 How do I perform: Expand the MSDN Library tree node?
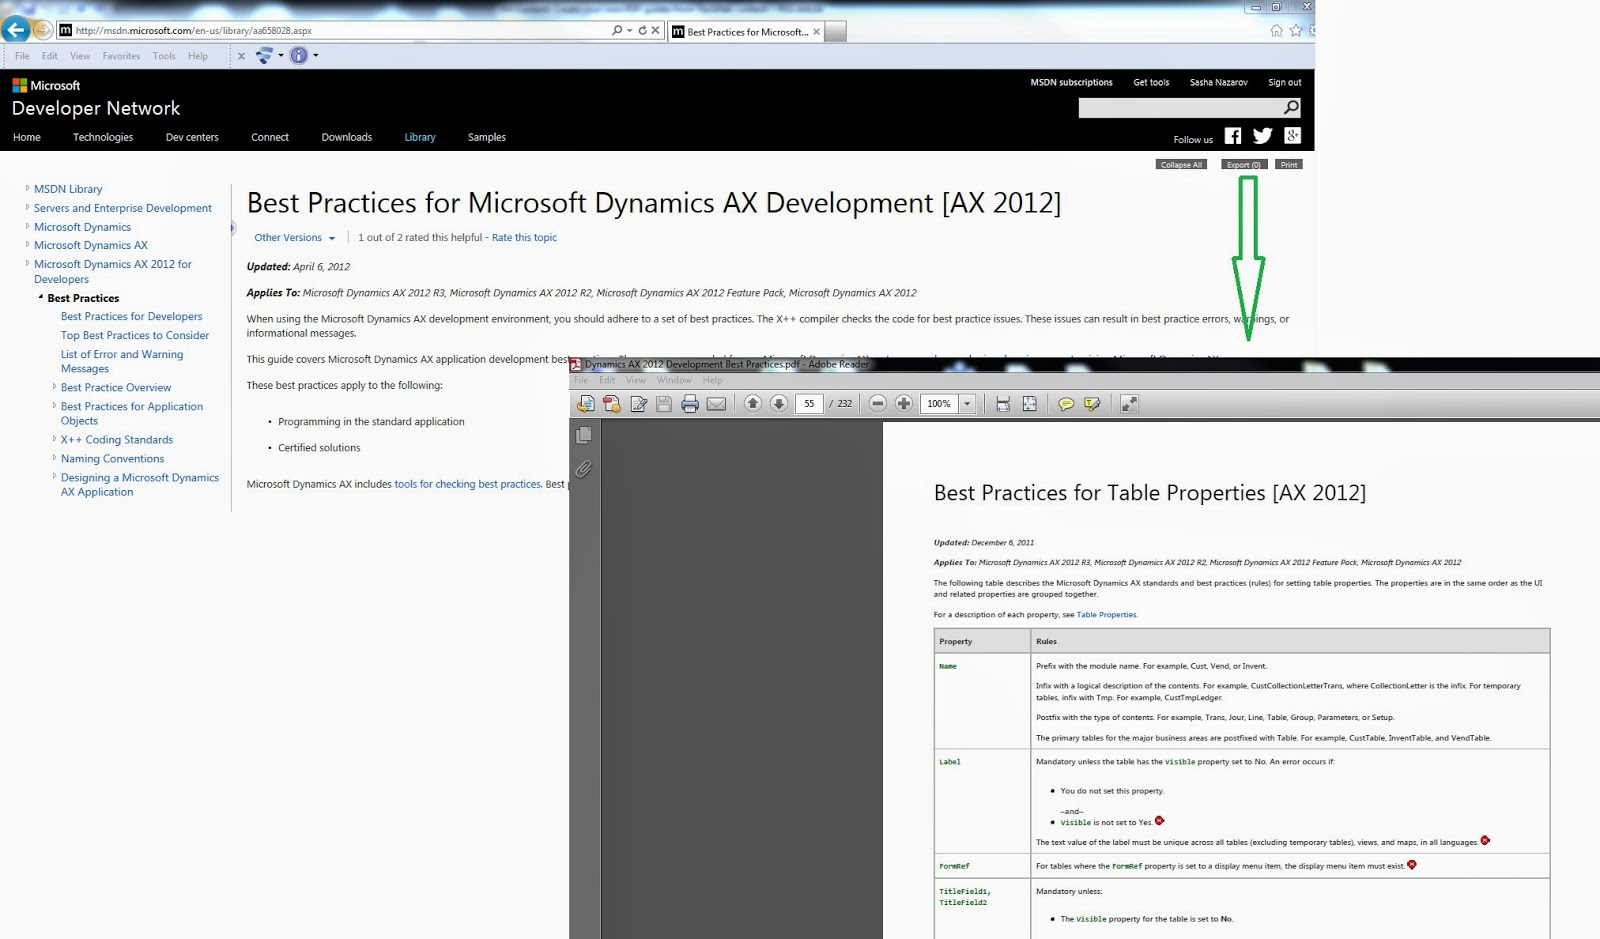pos(27,188)
